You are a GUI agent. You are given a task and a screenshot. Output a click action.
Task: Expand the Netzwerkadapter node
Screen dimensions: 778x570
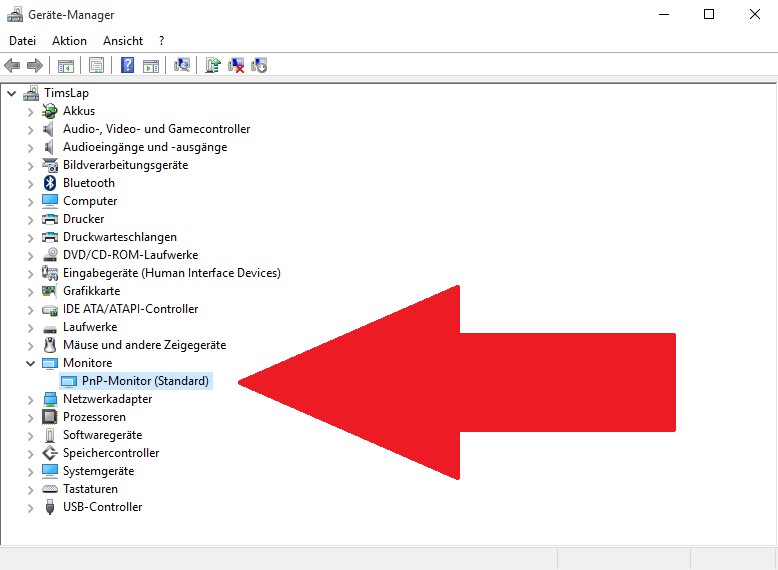click(x=30, y=399)
